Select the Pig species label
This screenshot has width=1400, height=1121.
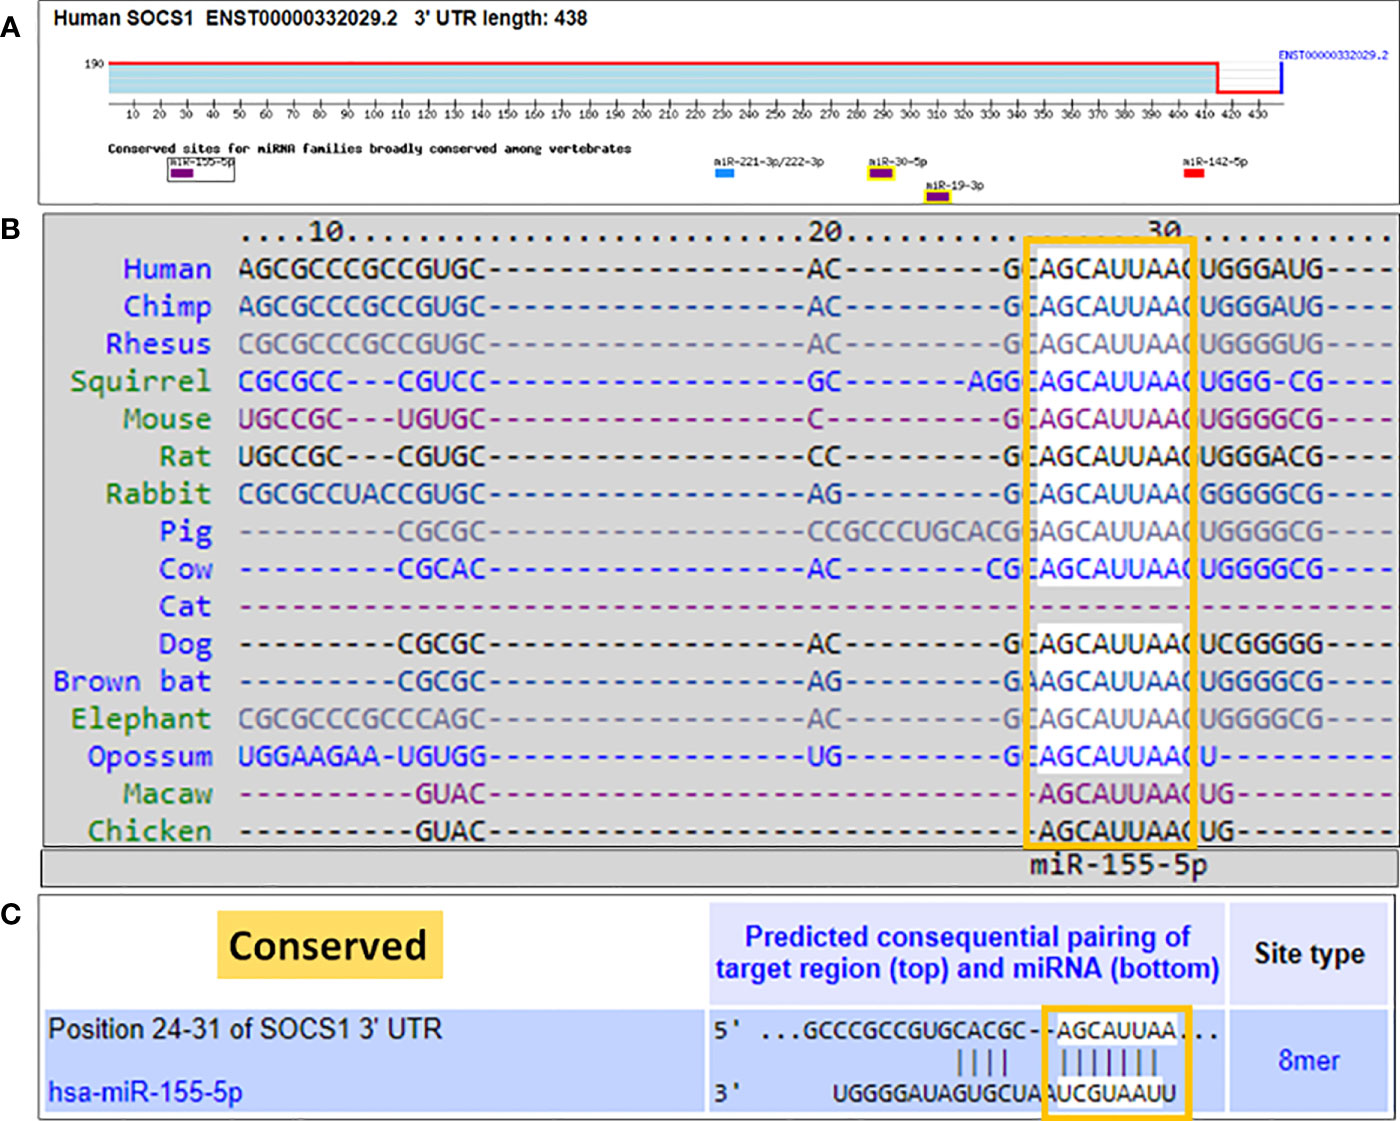tap(185, 532)
